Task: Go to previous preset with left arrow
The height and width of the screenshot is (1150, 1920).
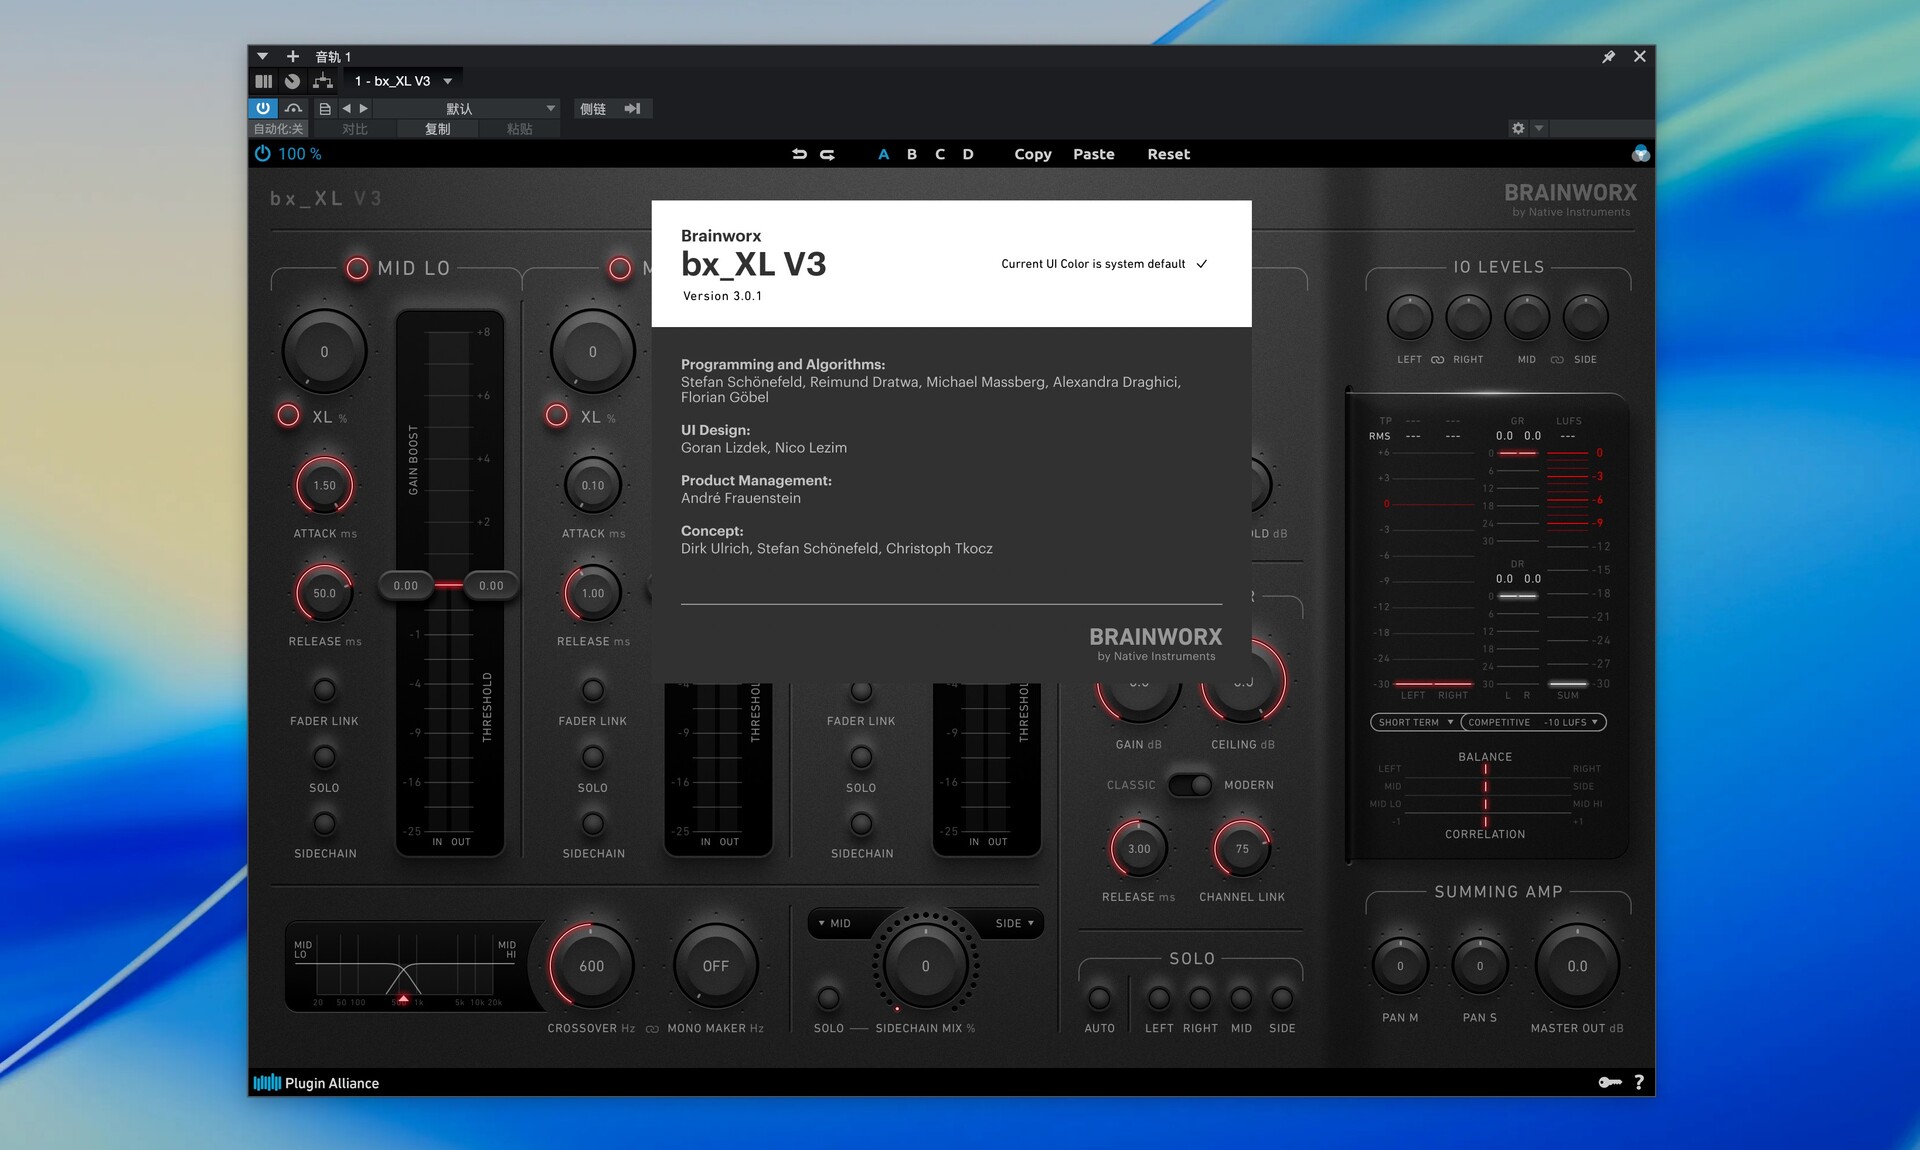Action: click(x=346, y=108)
